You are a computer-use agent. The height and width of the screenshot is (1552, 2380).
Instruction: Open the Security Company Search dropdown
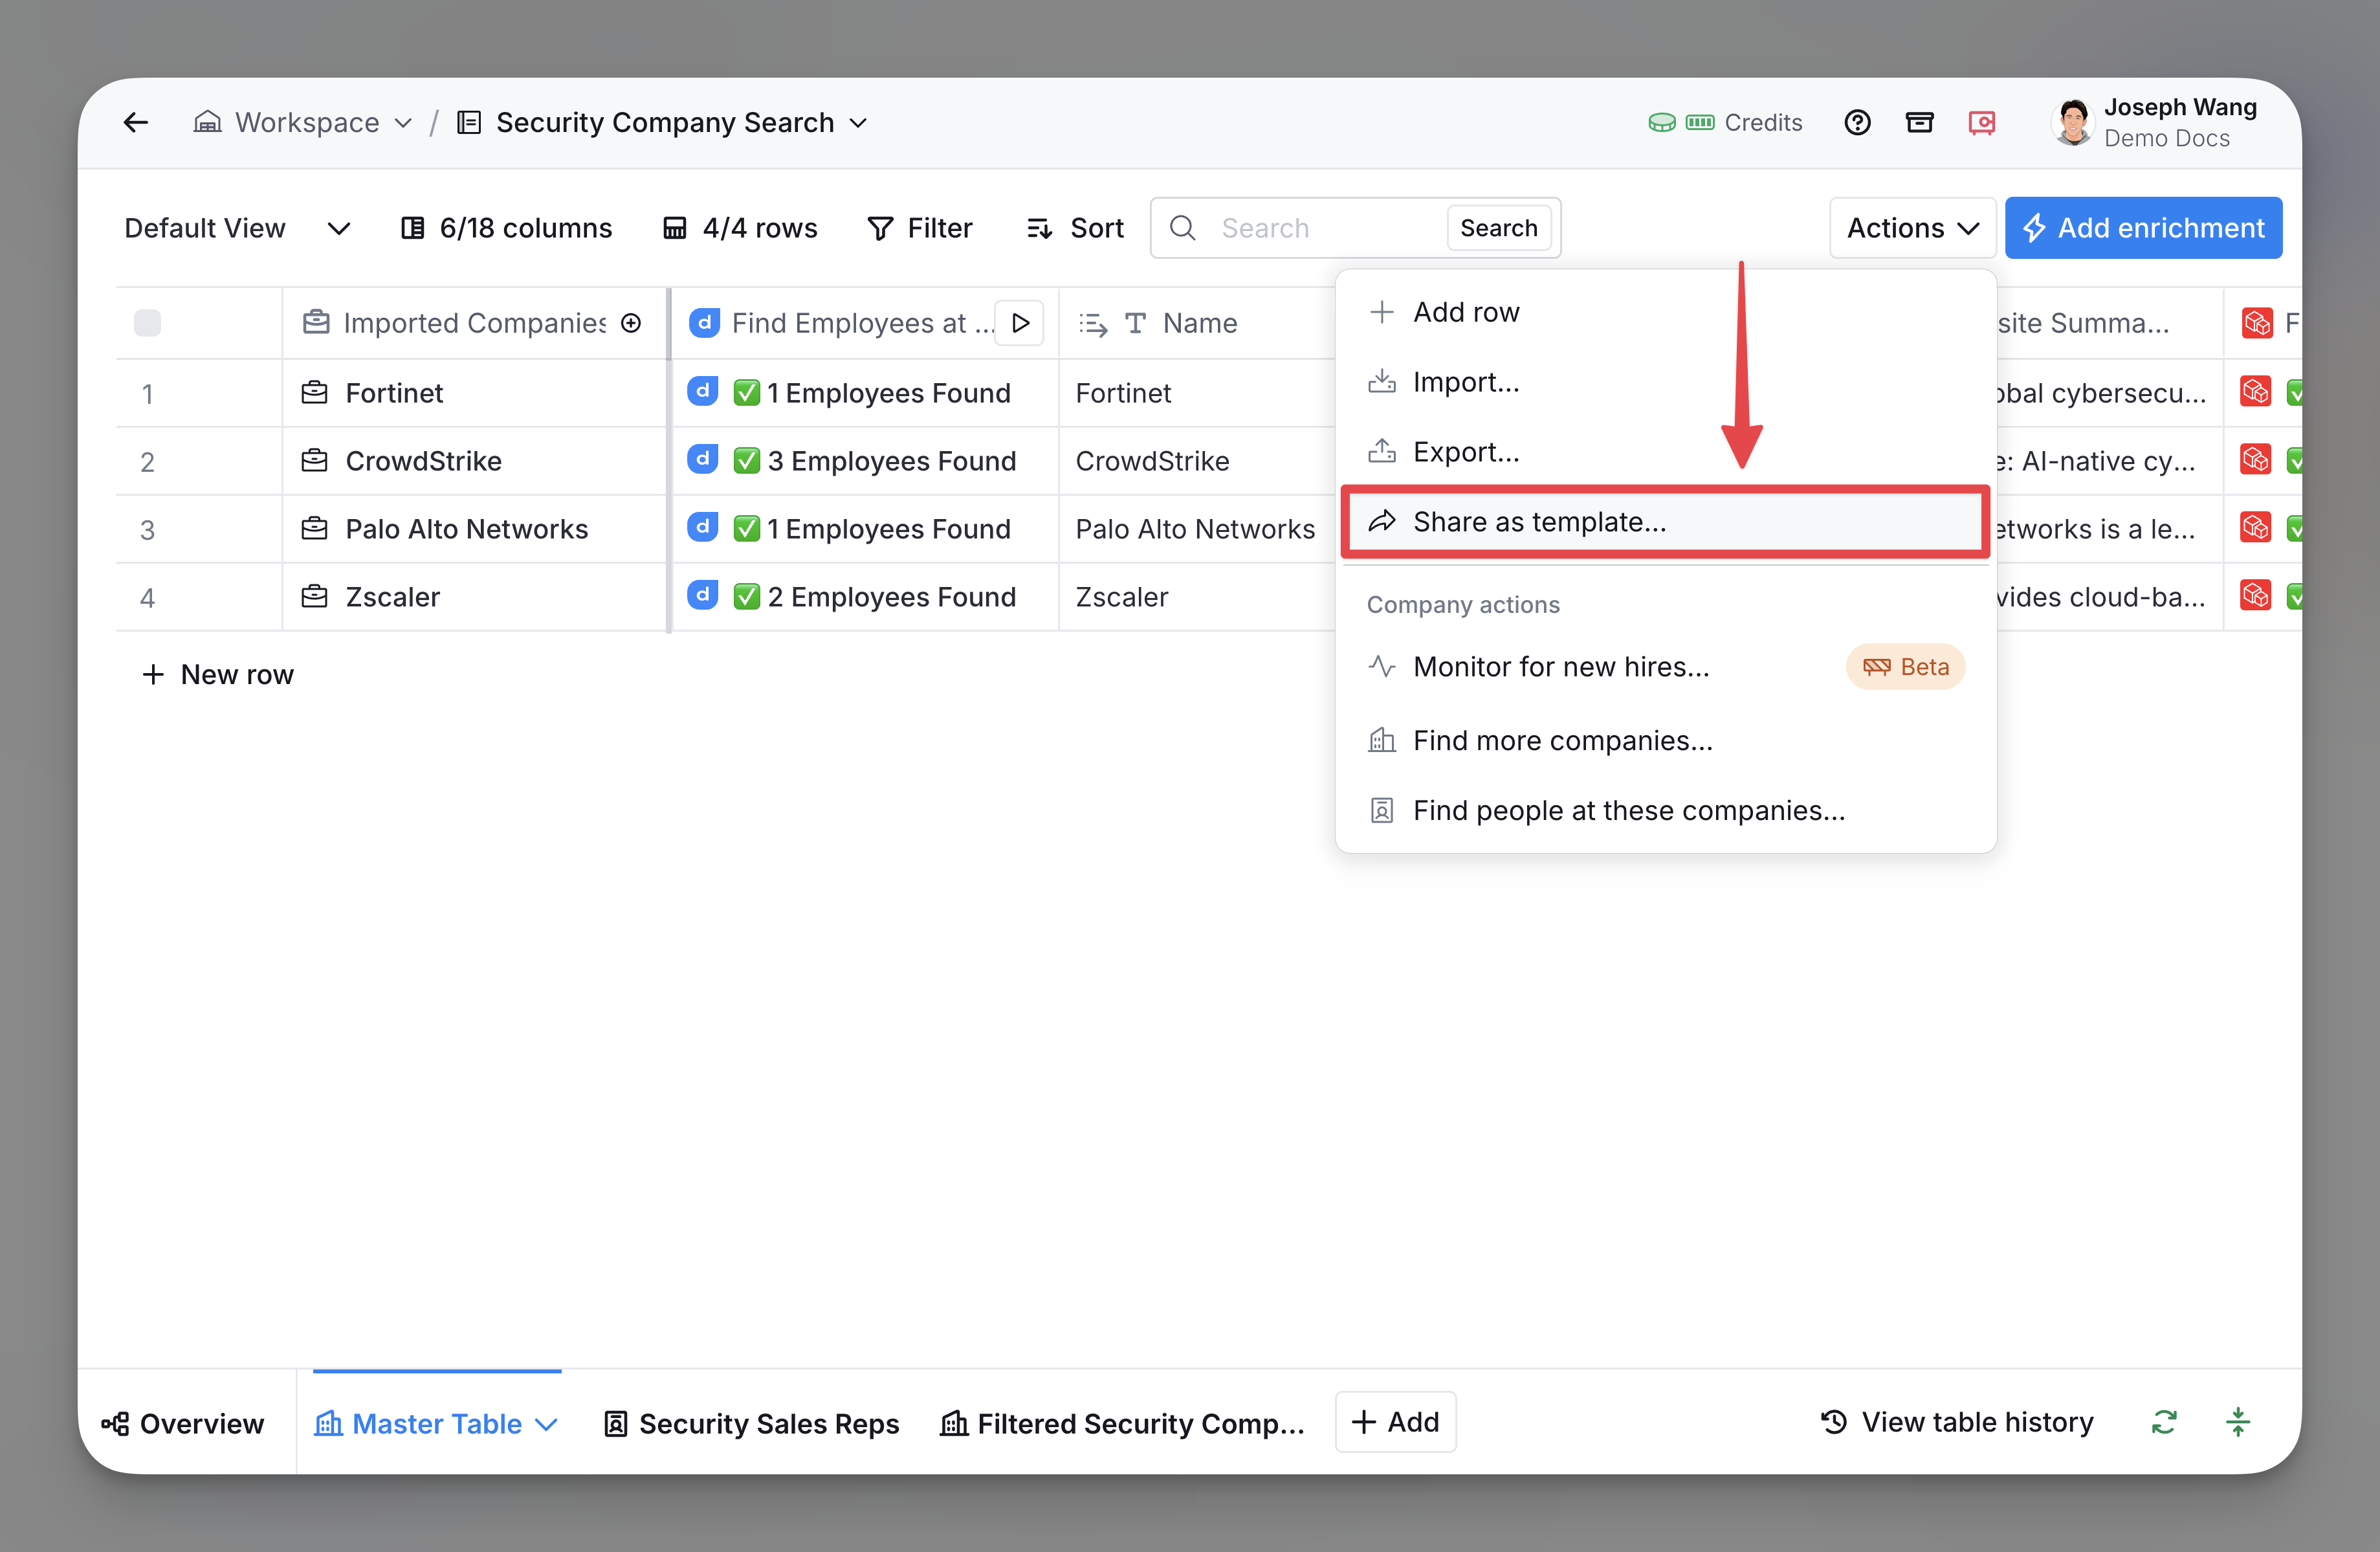858,123
